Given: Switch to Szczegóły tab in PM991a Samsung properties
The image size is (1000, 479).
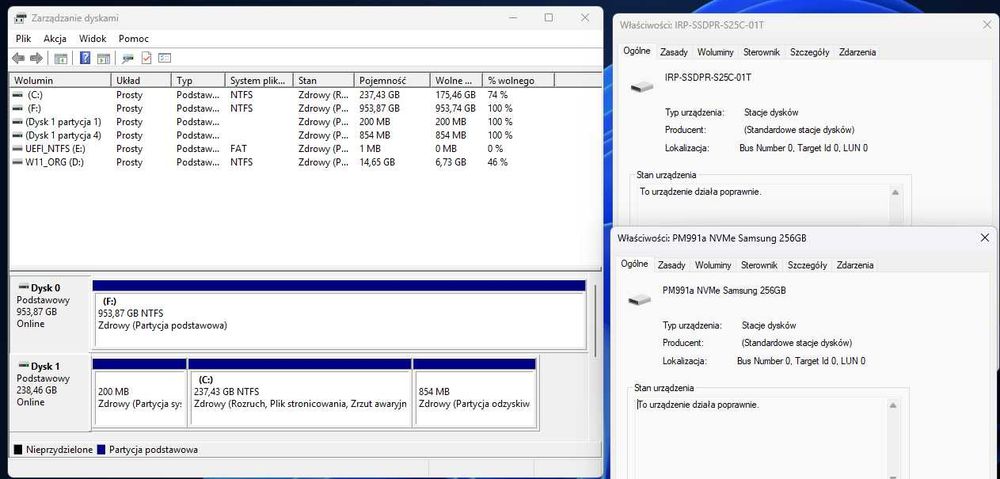Looking at the screenshot, I should point(807,265).
